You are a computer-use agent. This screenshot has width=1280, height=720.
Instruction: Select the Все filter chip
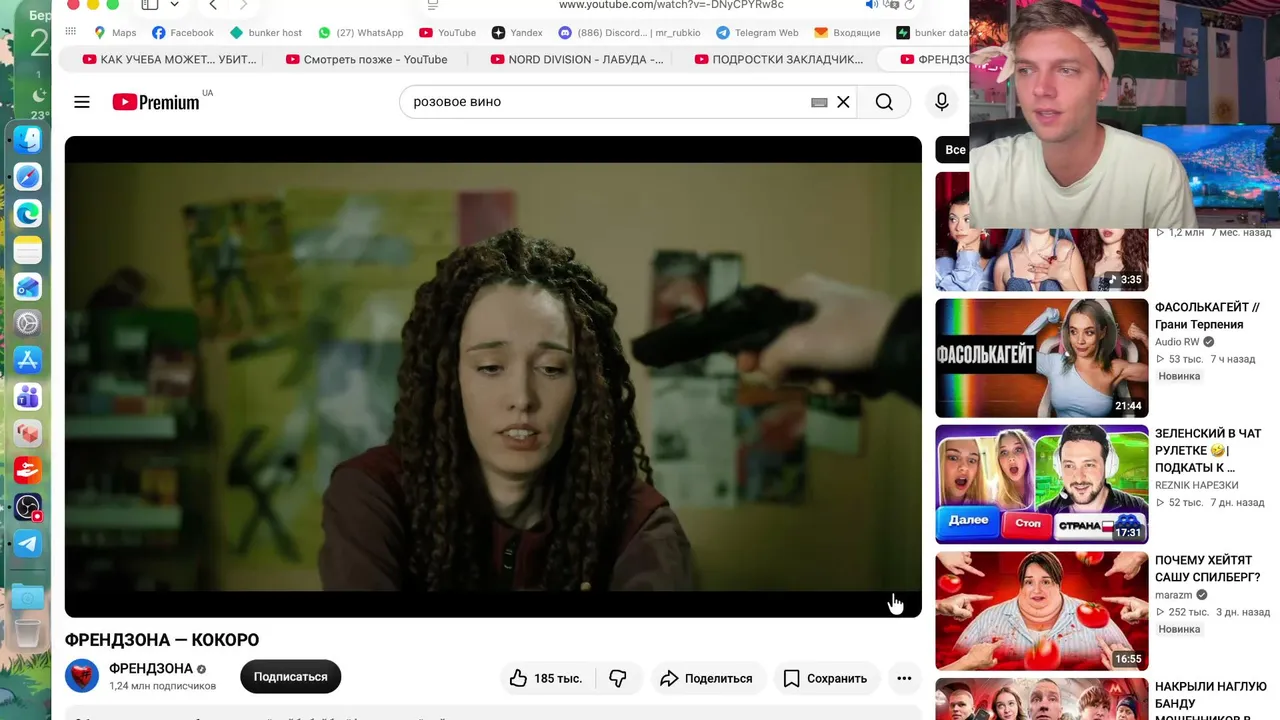956,150
